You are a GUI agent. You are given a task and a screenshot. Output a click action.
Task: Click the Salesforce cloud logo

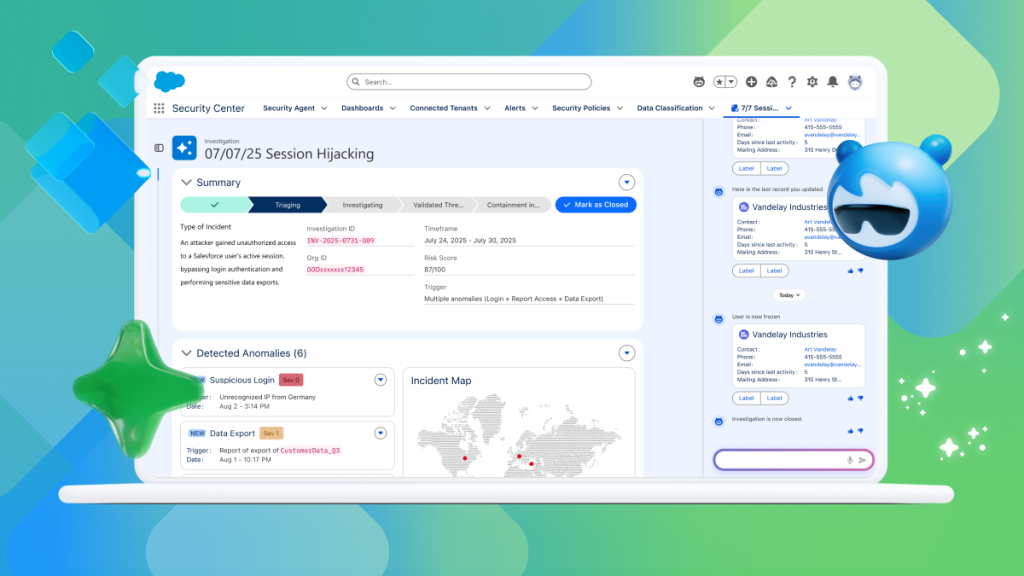(x=170, y=82)
